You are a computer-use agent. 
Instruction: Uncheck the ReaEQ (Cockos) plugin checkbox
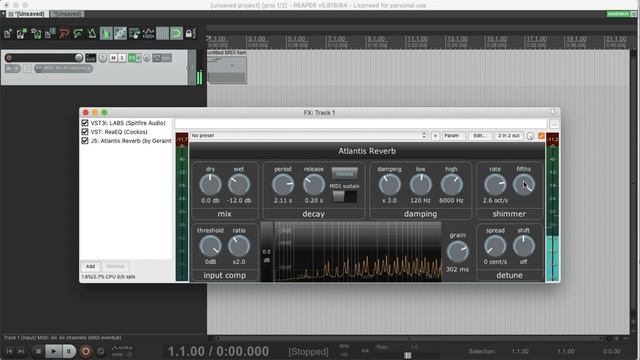[85, 132]
